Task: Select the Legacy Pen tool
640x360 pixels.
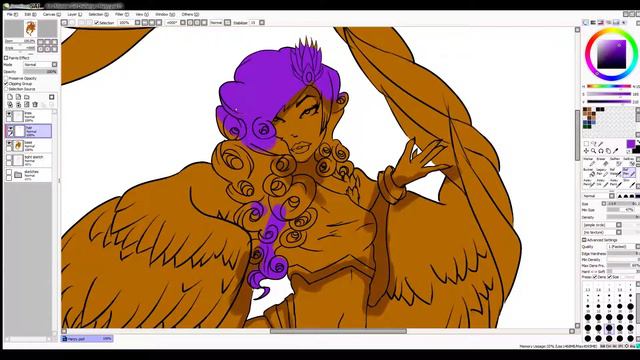Action: (x=601, y=172)
